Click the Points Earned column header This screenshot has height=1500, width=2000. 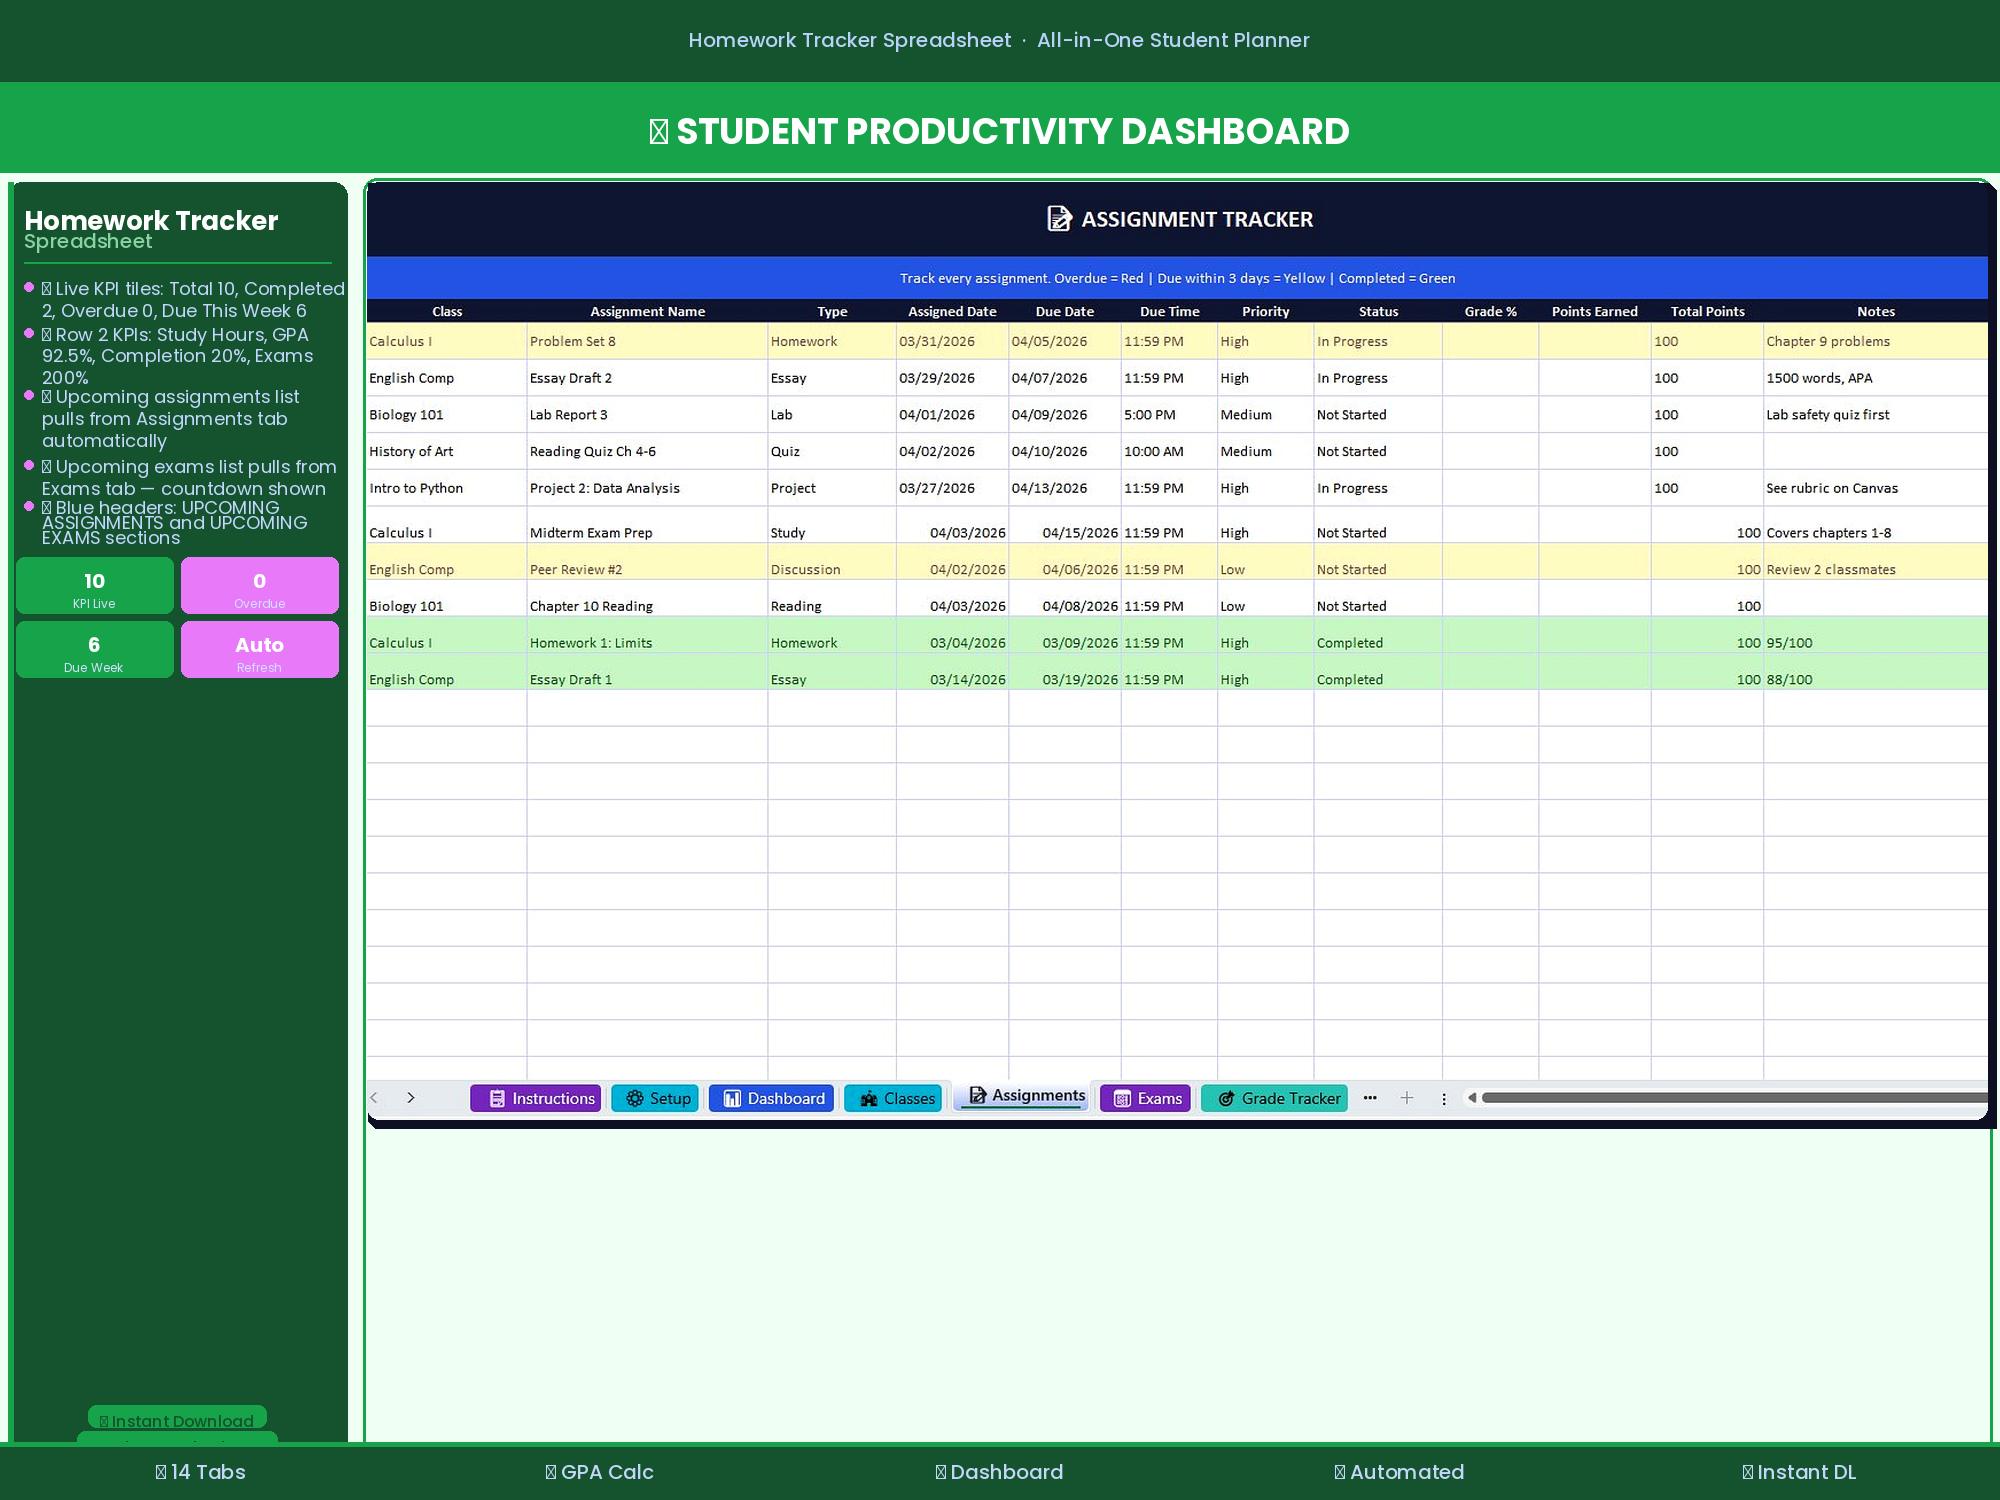tap(1595, 311)
